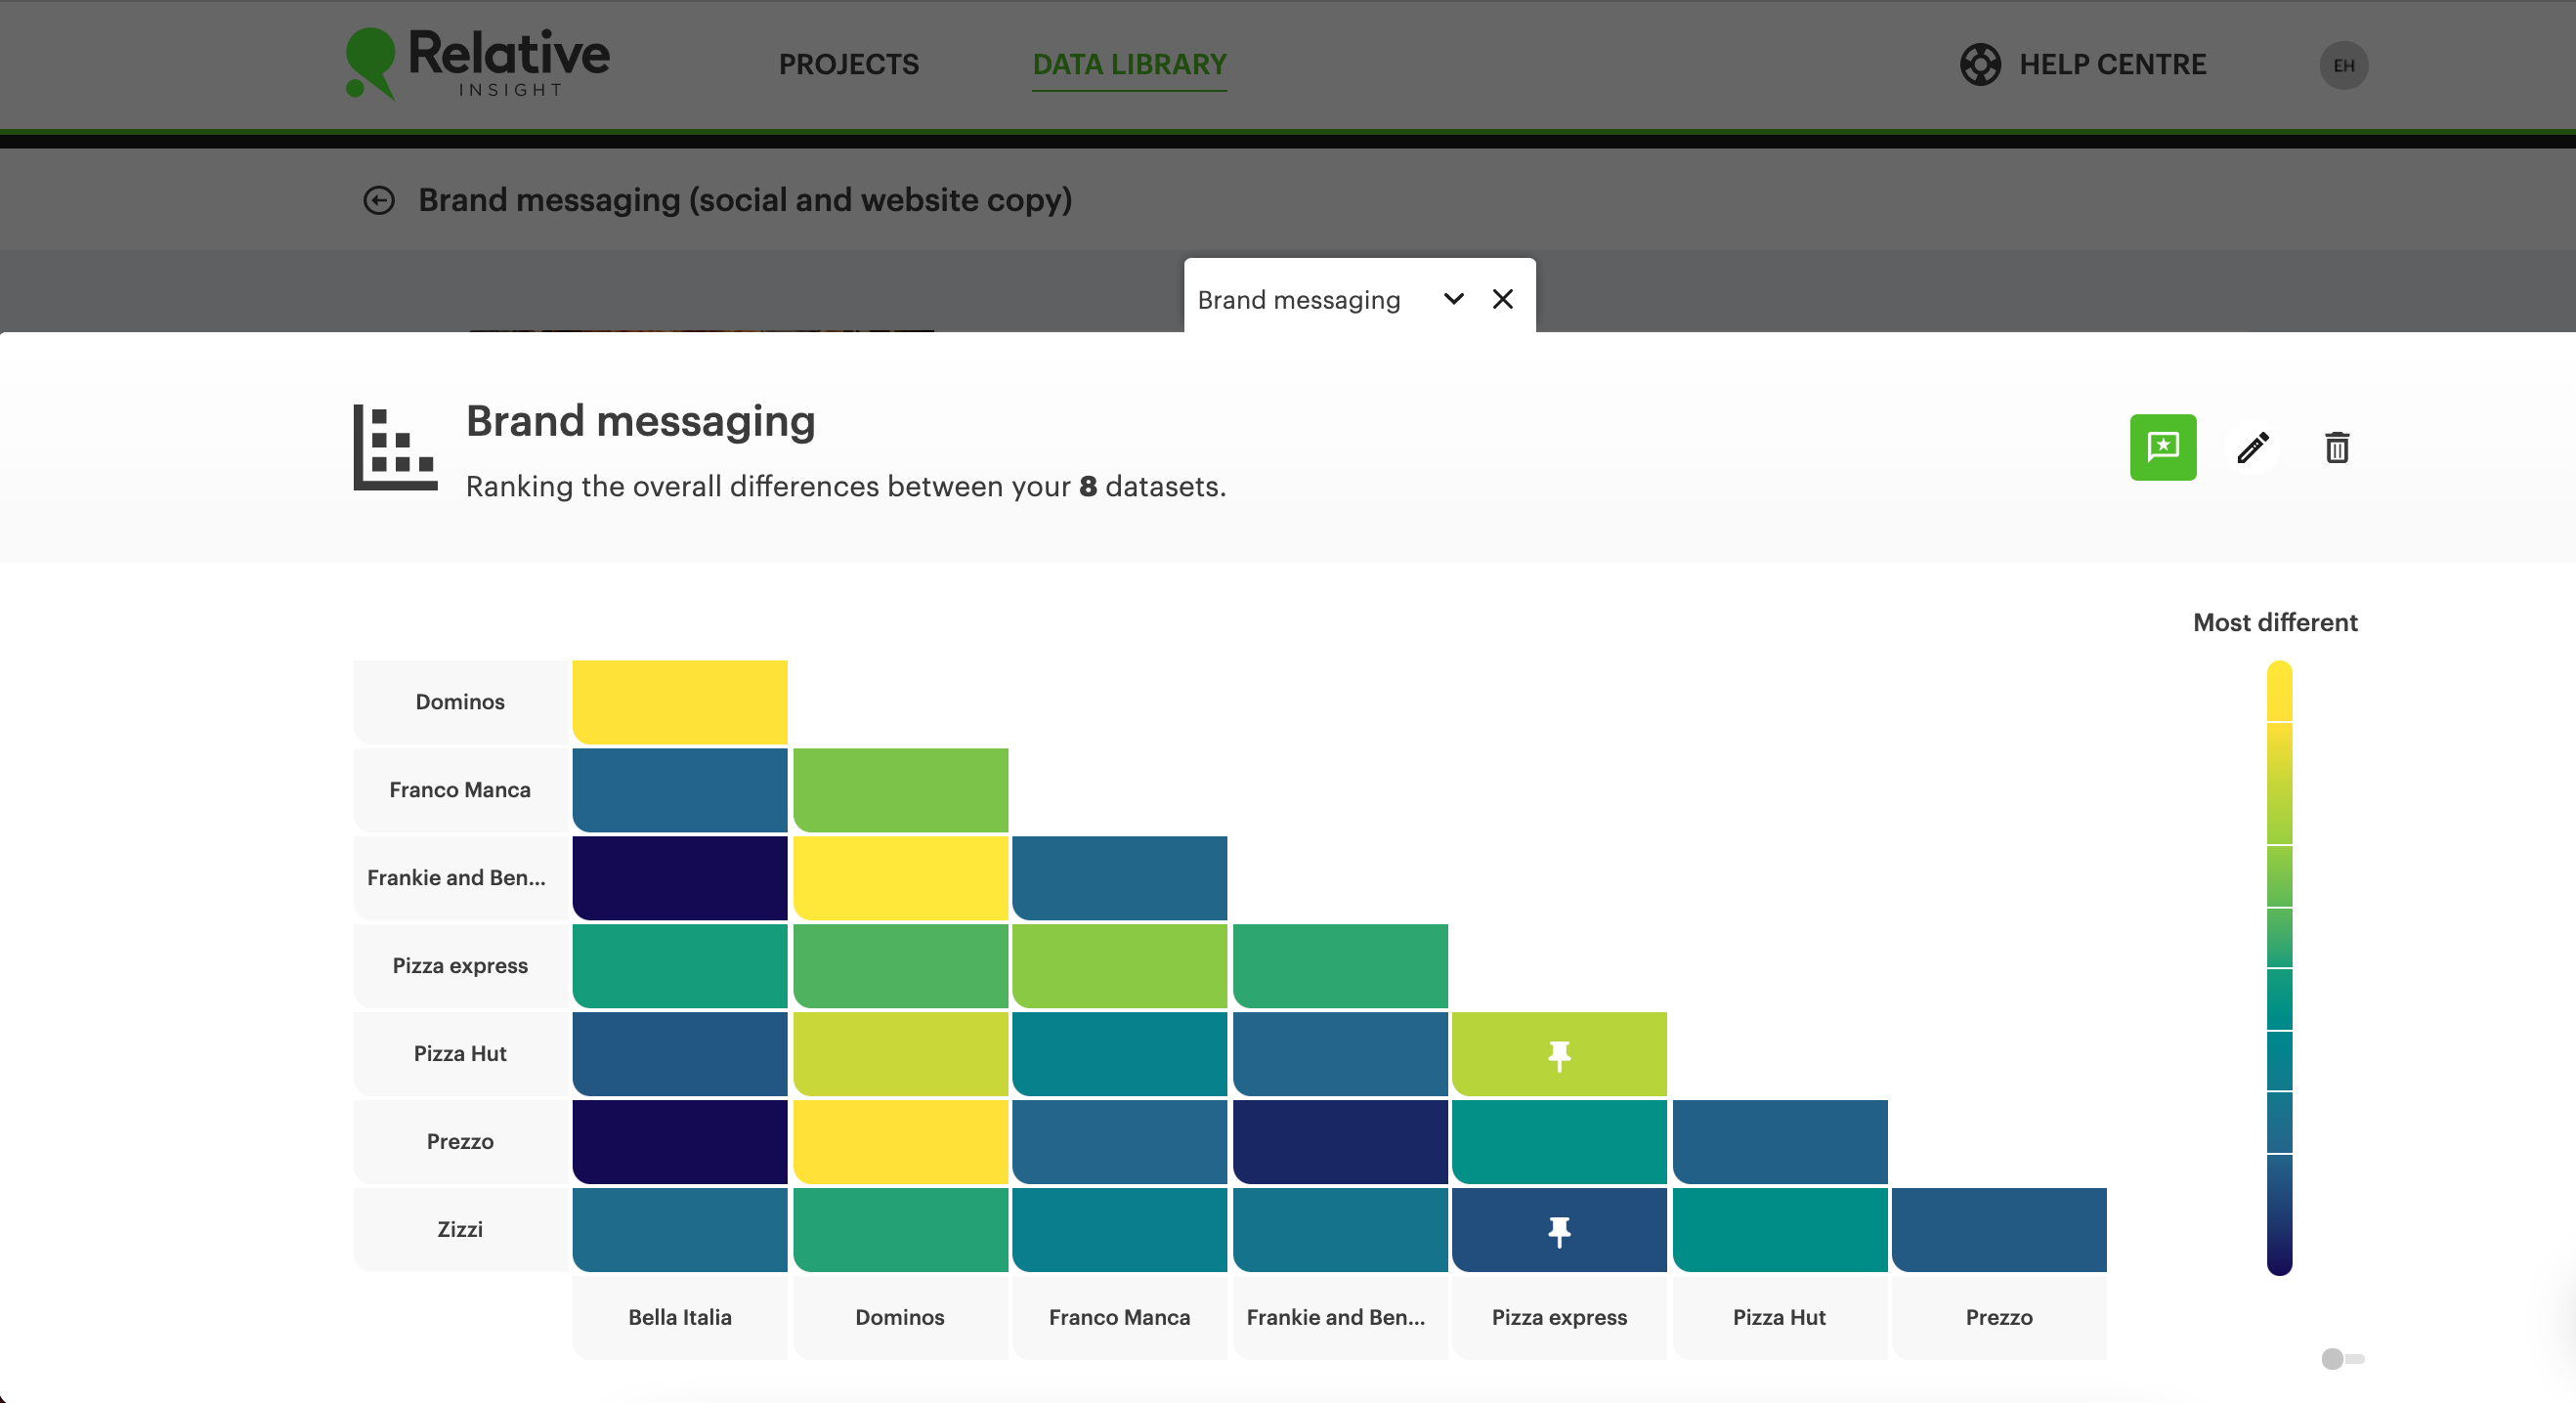Select Pizza Hut vs Dominos cell
This screenshot has width=2576, height=1403.
click(x=900, y=1054)
